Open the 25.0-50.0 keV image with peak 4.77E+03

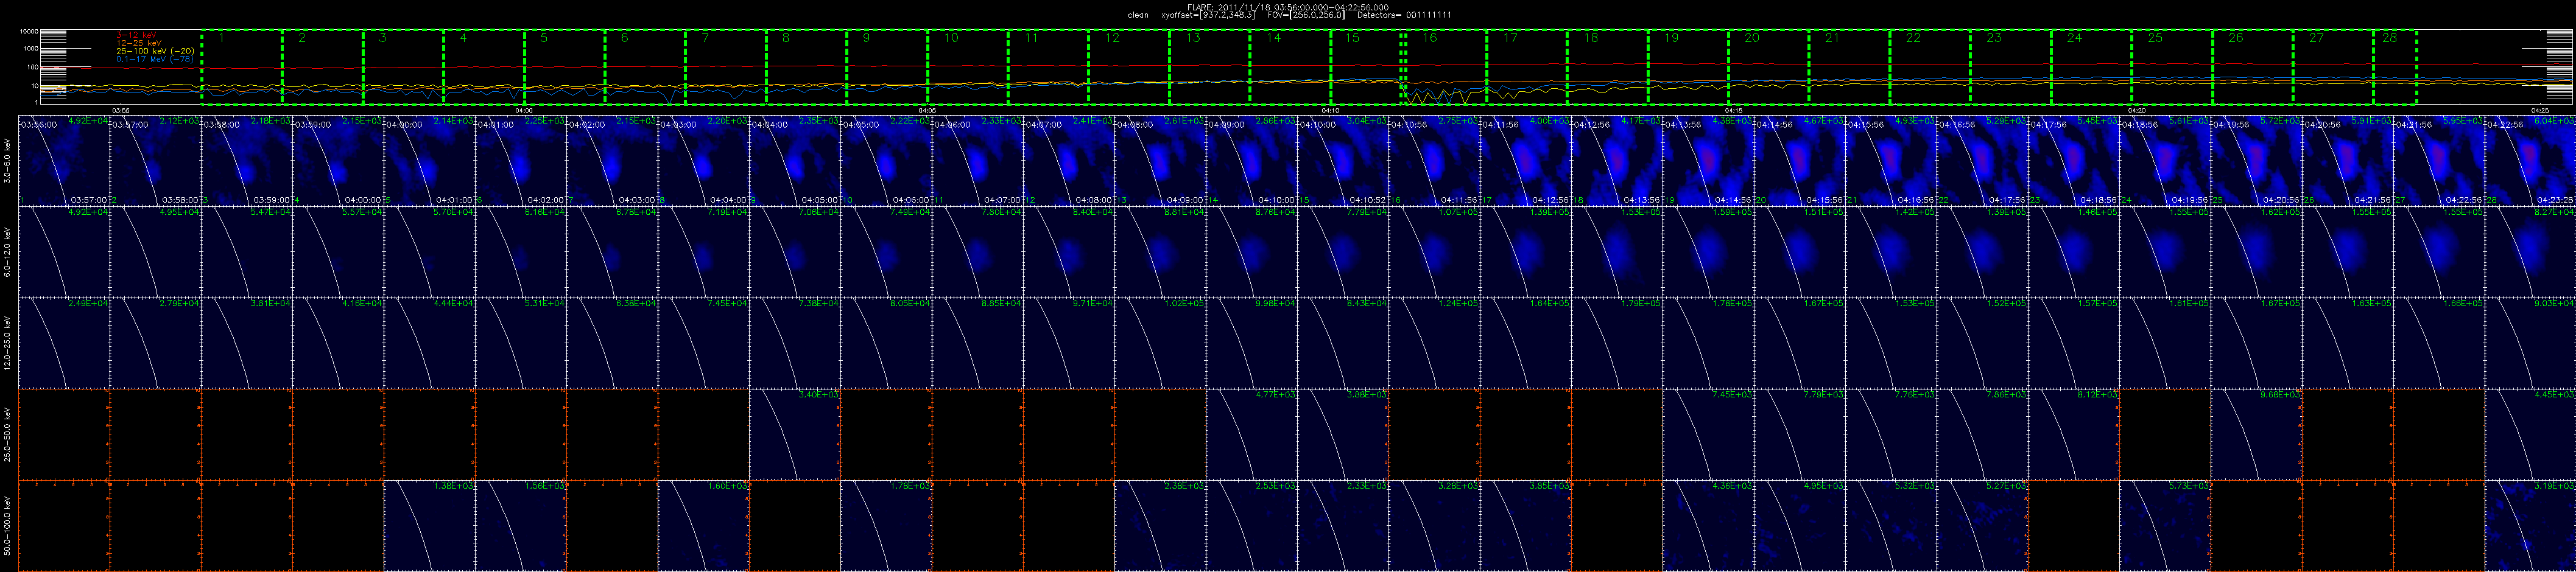pyautogui.click(x=1253, y=434)
